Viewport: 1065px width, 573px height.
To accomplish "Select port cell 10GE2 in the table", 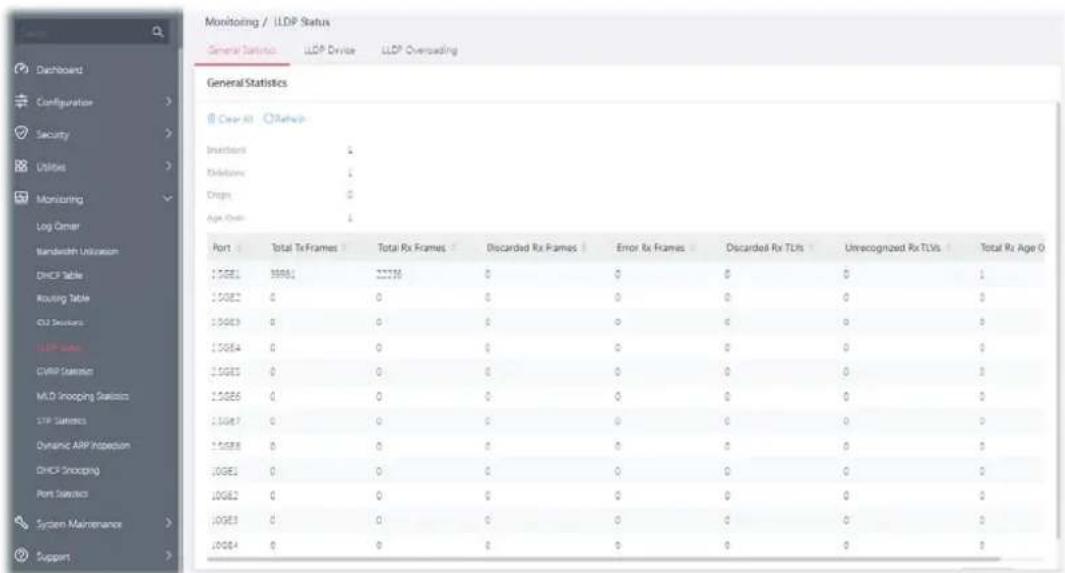I will click(225, 496).
